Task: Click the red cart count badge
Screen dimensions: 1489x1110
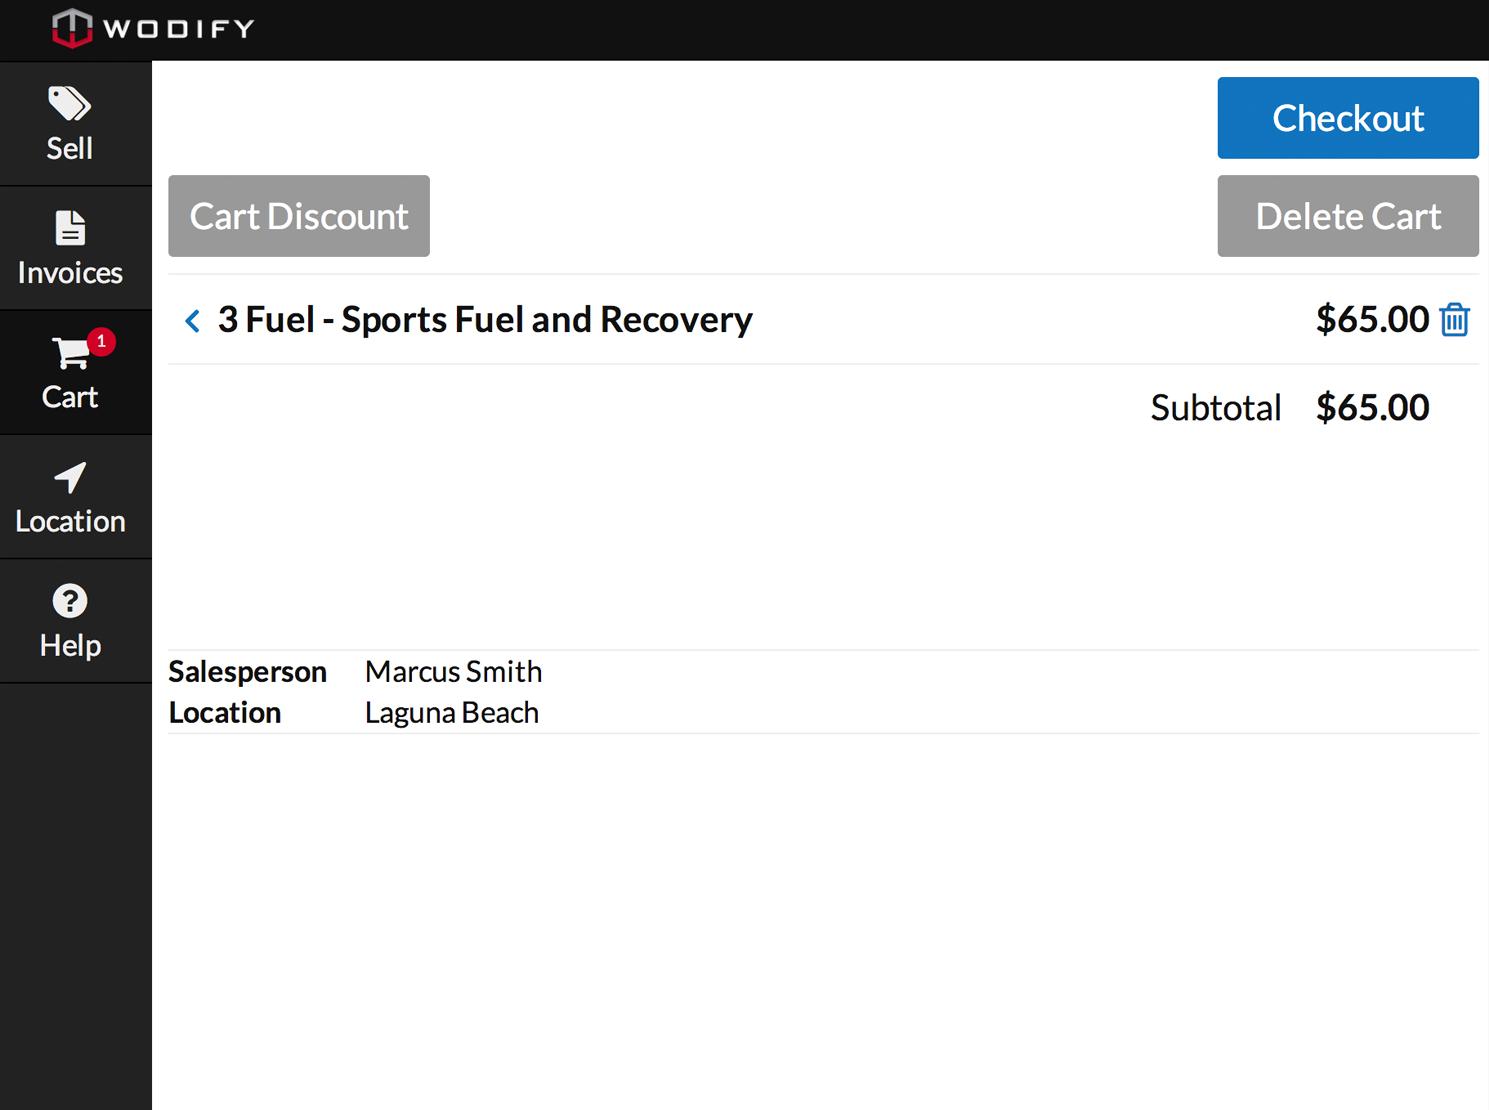Action: tap(101, 341)
